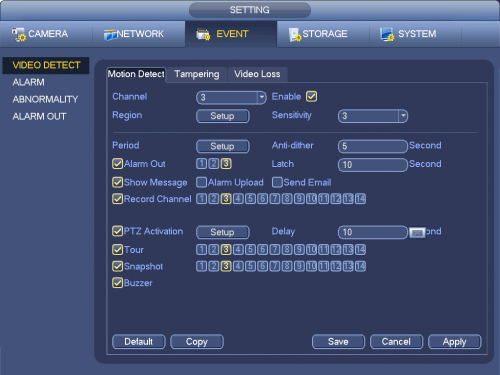Select ALARM in the sidebar
The height and width of the screenshot is (375, 500).
tap(28, 82)
